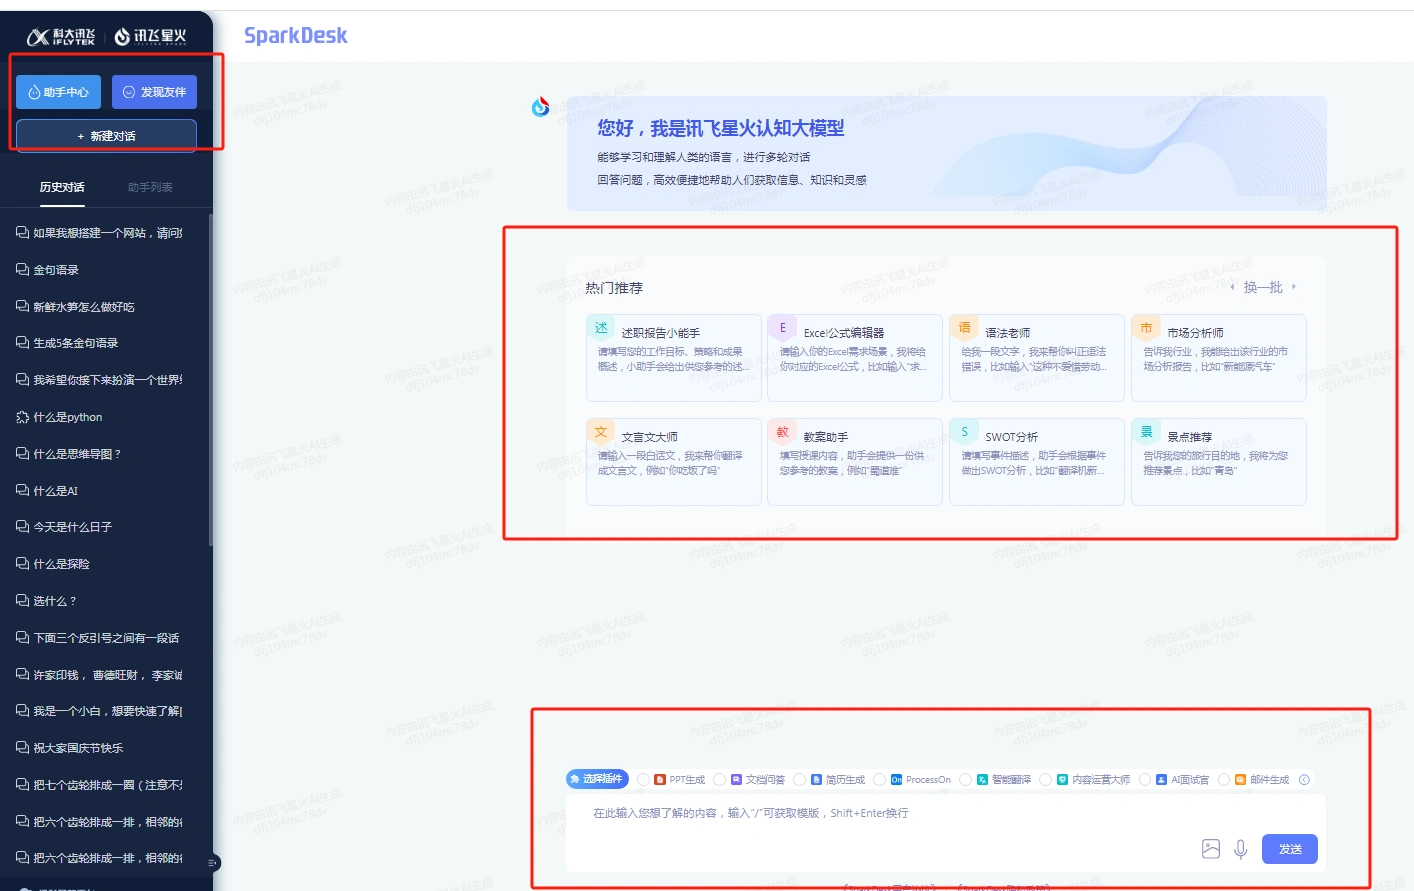Click the S badge on SWOT分析 card
Viewport: 1414px width, 891px height.
[964, 432]
